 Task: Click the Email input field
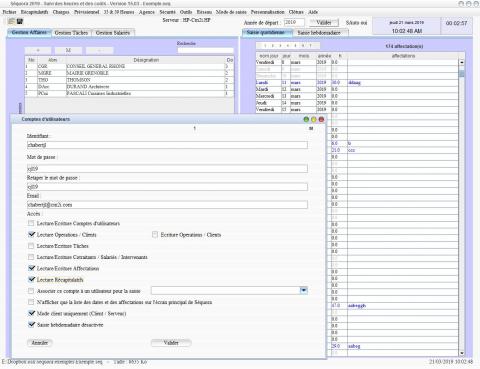coord(167,205)
